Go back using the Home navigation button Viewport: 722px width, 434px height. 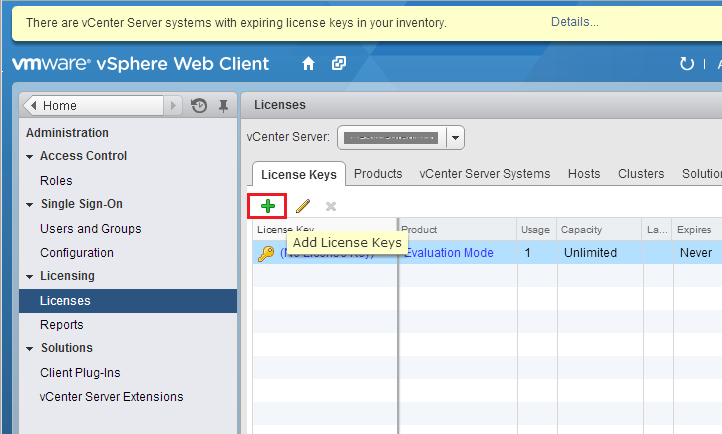point(94,105)
